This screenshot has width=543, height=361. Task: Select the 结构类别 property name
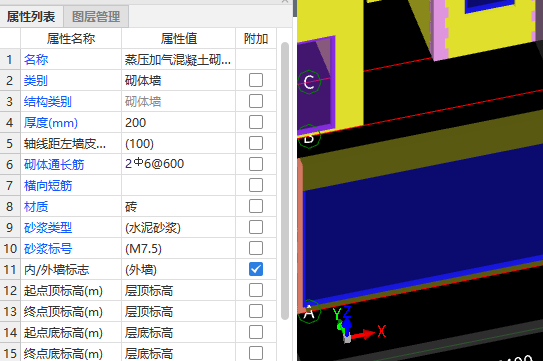coord(48,102)
